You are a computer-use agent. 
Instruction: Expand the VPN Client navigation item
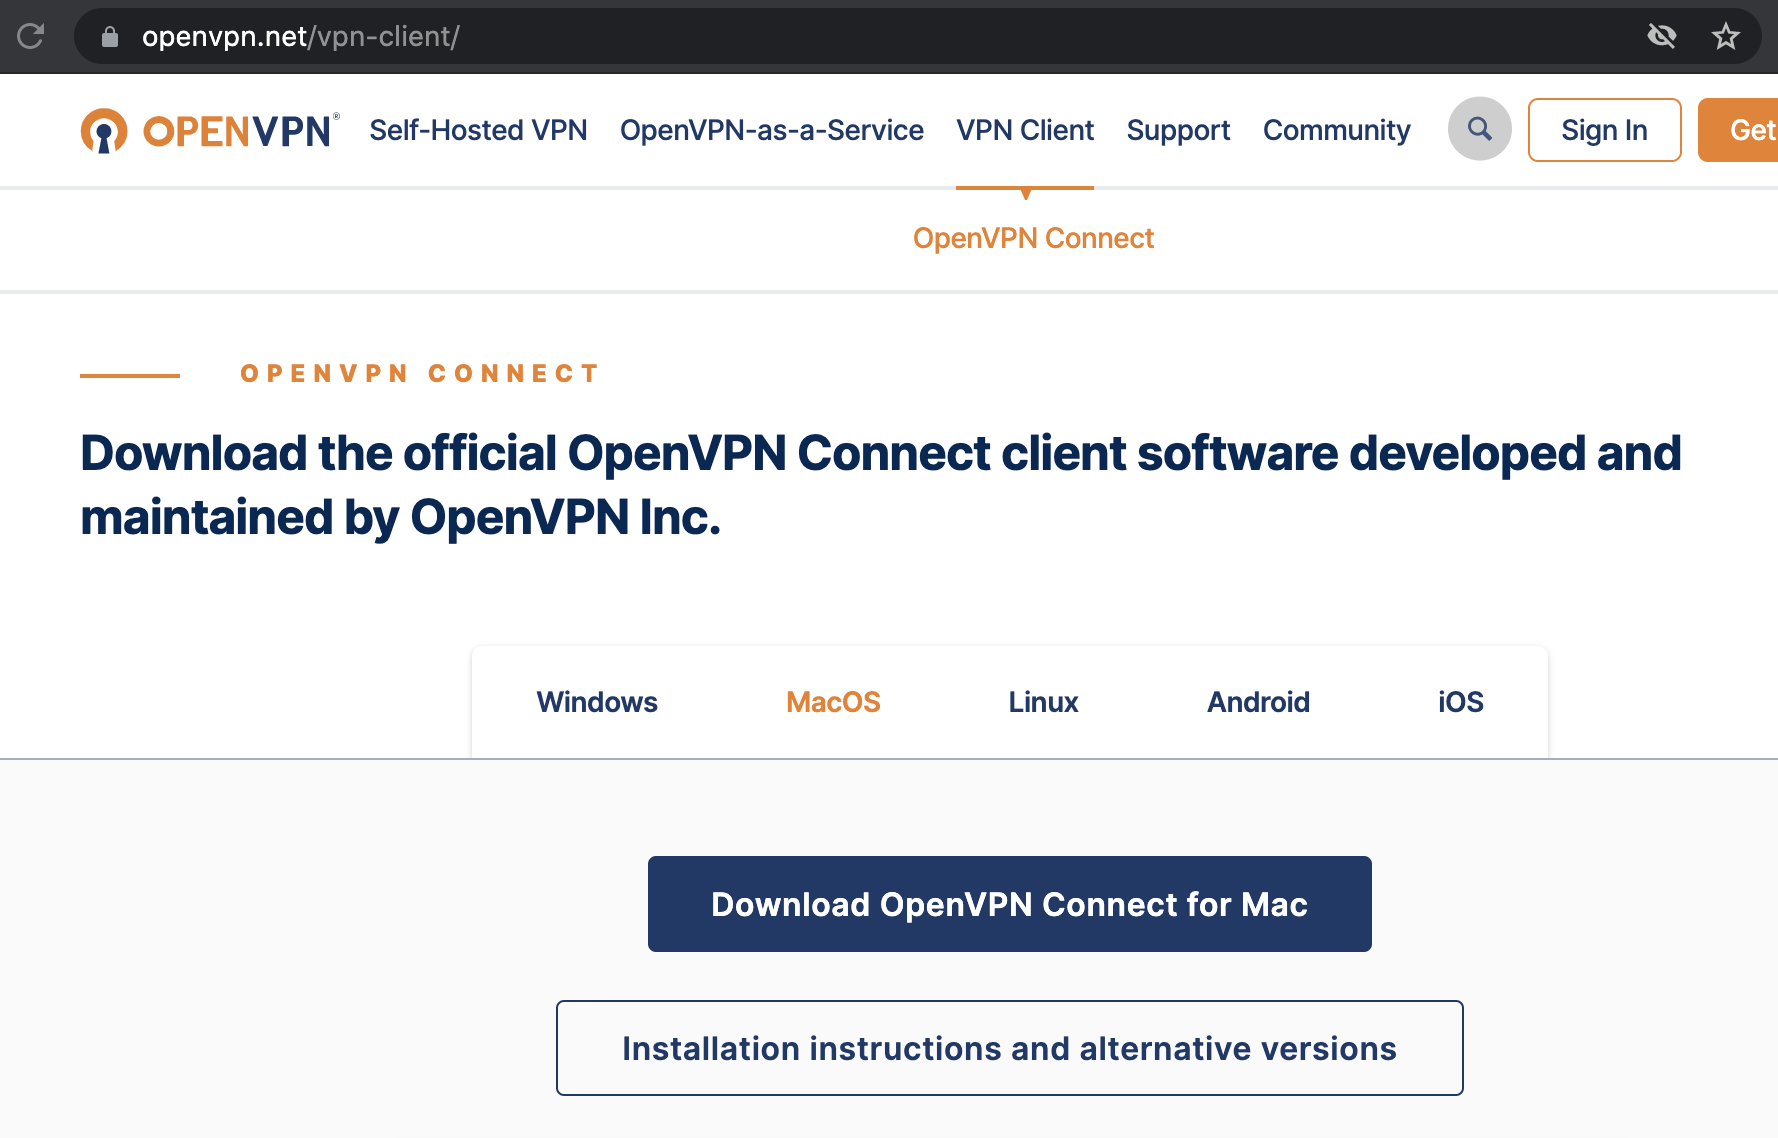pos(1025,130)
